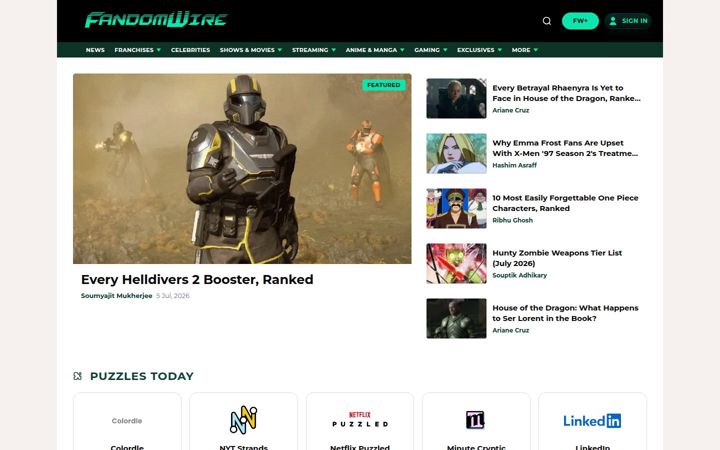The image size is (720, 450).
Task: Expand the Exclusives dropdown arrow
Action: point(500,50)
